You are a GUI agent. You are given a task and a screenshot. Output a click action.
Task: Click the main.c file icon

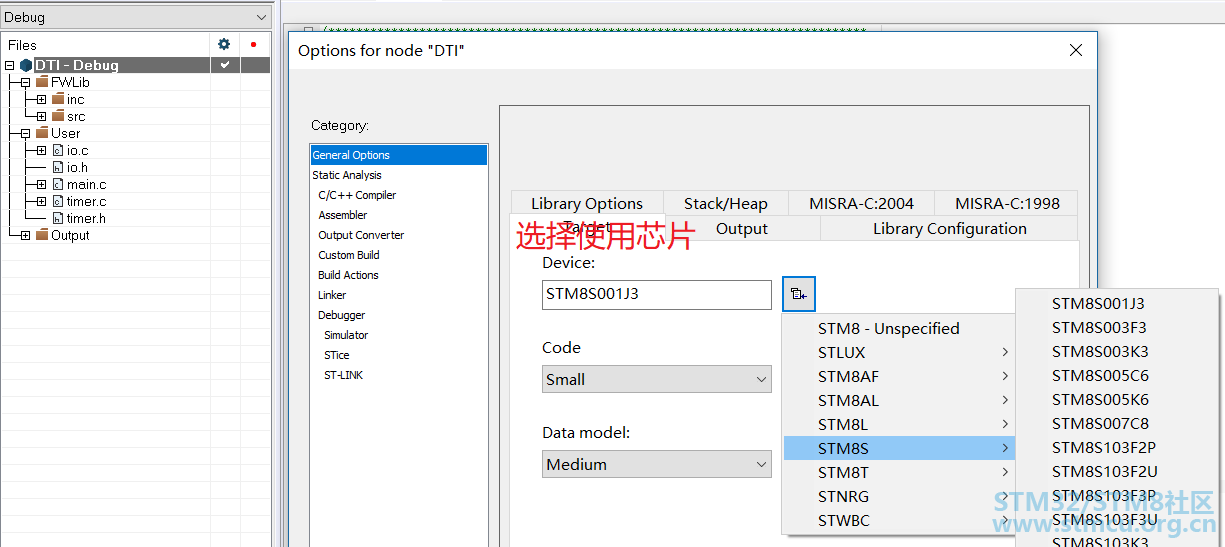coord(58,184)
